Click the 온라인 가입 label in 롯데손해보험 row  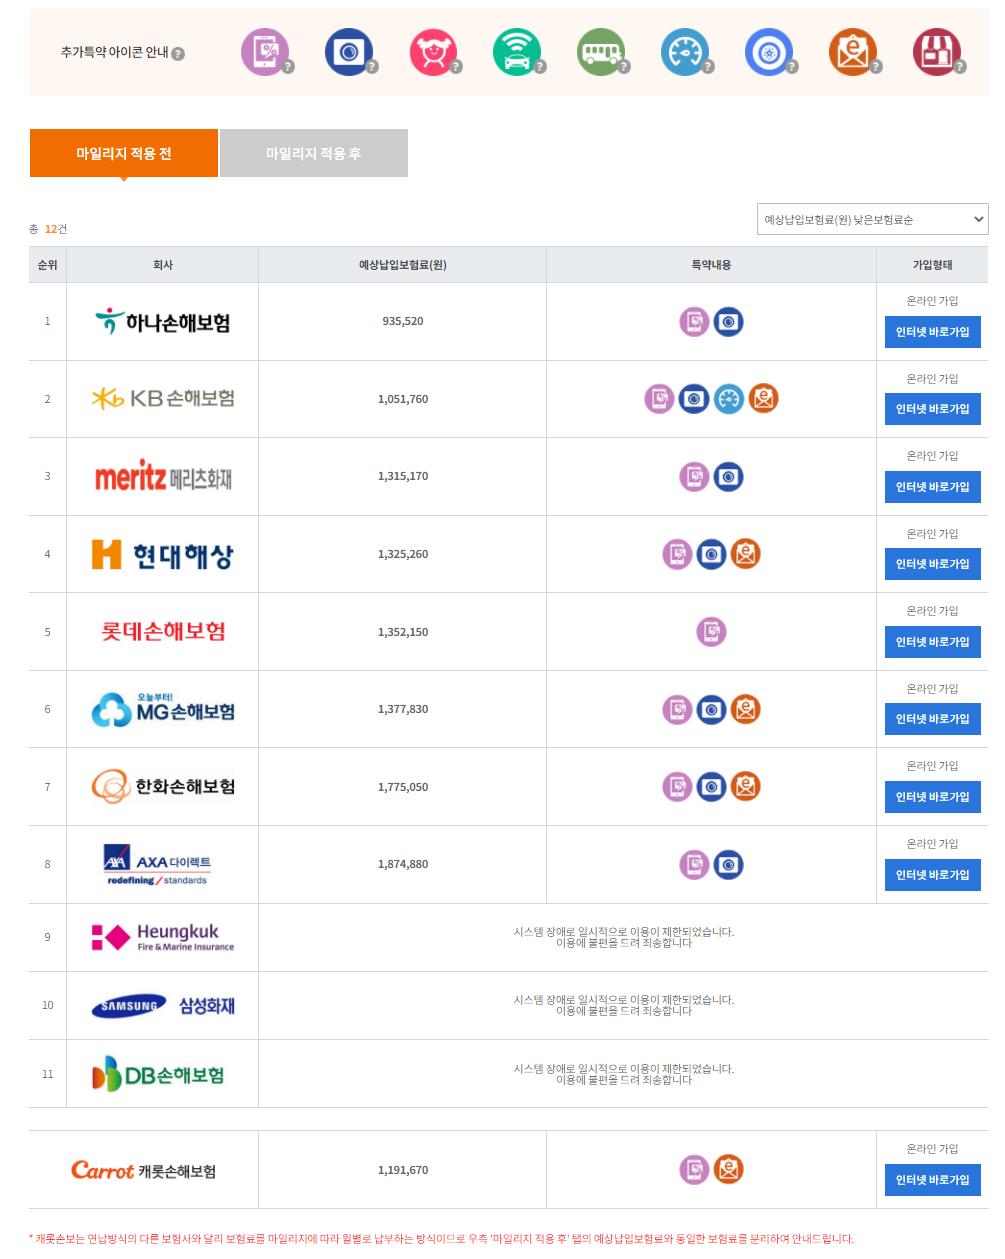pyautogui.click(x=932, y=611)
